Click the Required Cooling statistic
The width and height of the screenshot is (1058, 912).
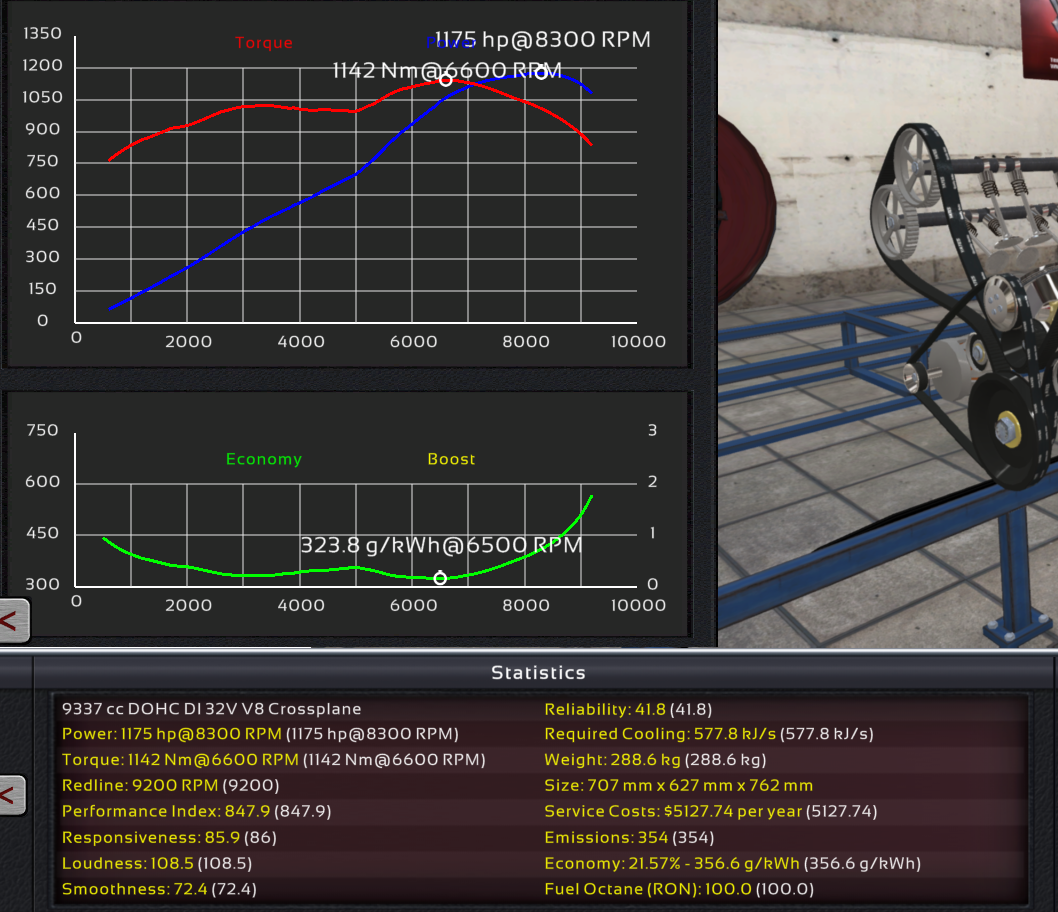(x=708, y=734)
